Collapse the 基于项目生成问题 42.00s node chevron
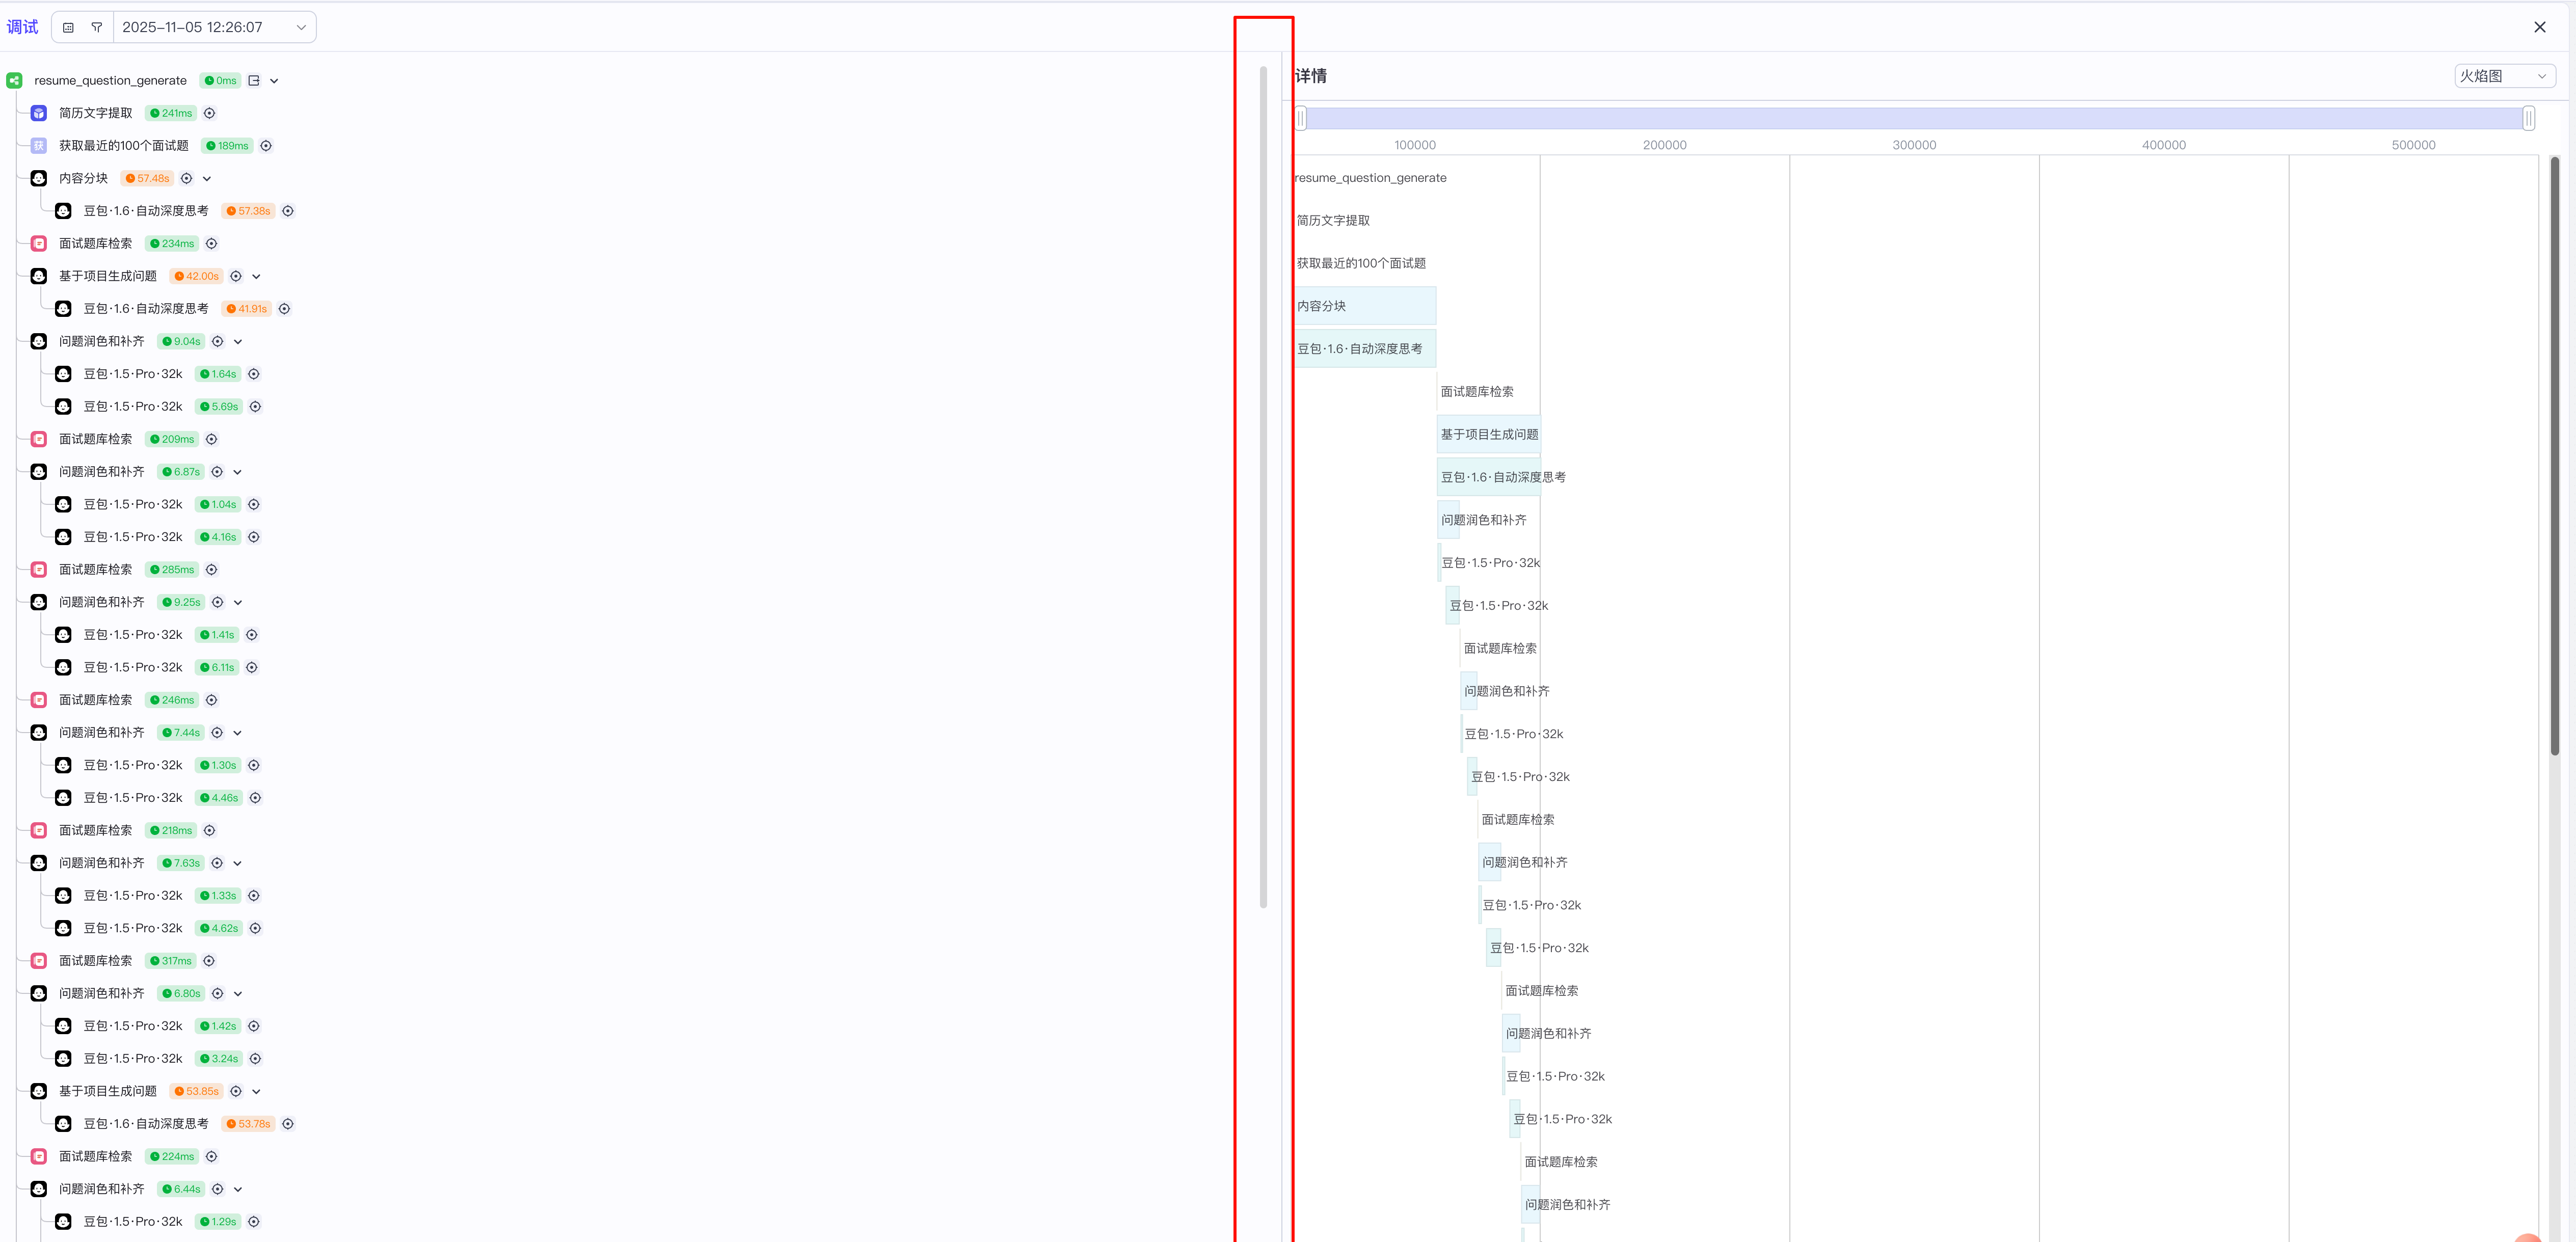2576x1242 pixels. point(256,277)
